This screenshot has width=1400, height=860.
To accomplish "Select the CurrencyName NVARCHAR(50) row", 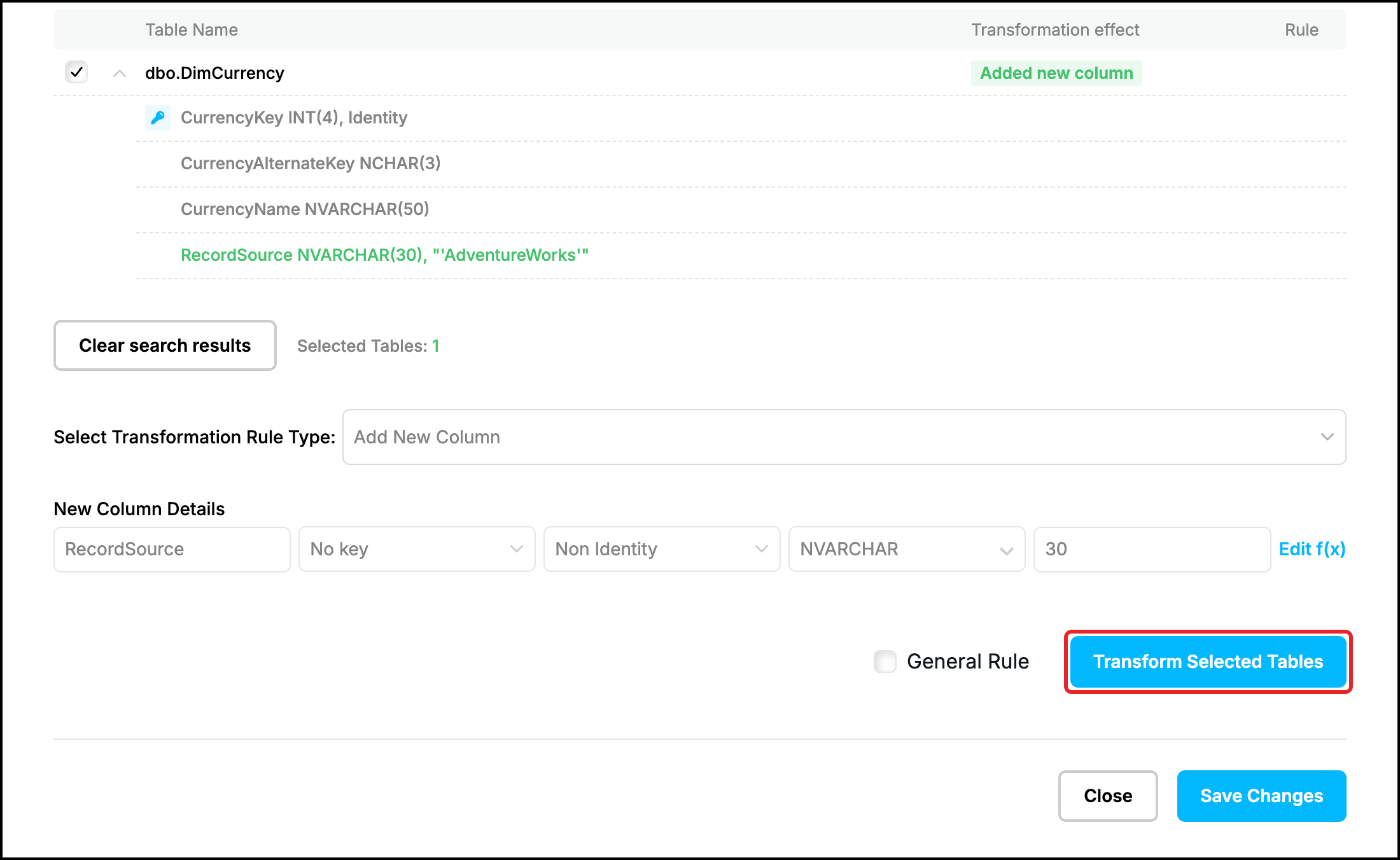I will click(x=741, y=209).
